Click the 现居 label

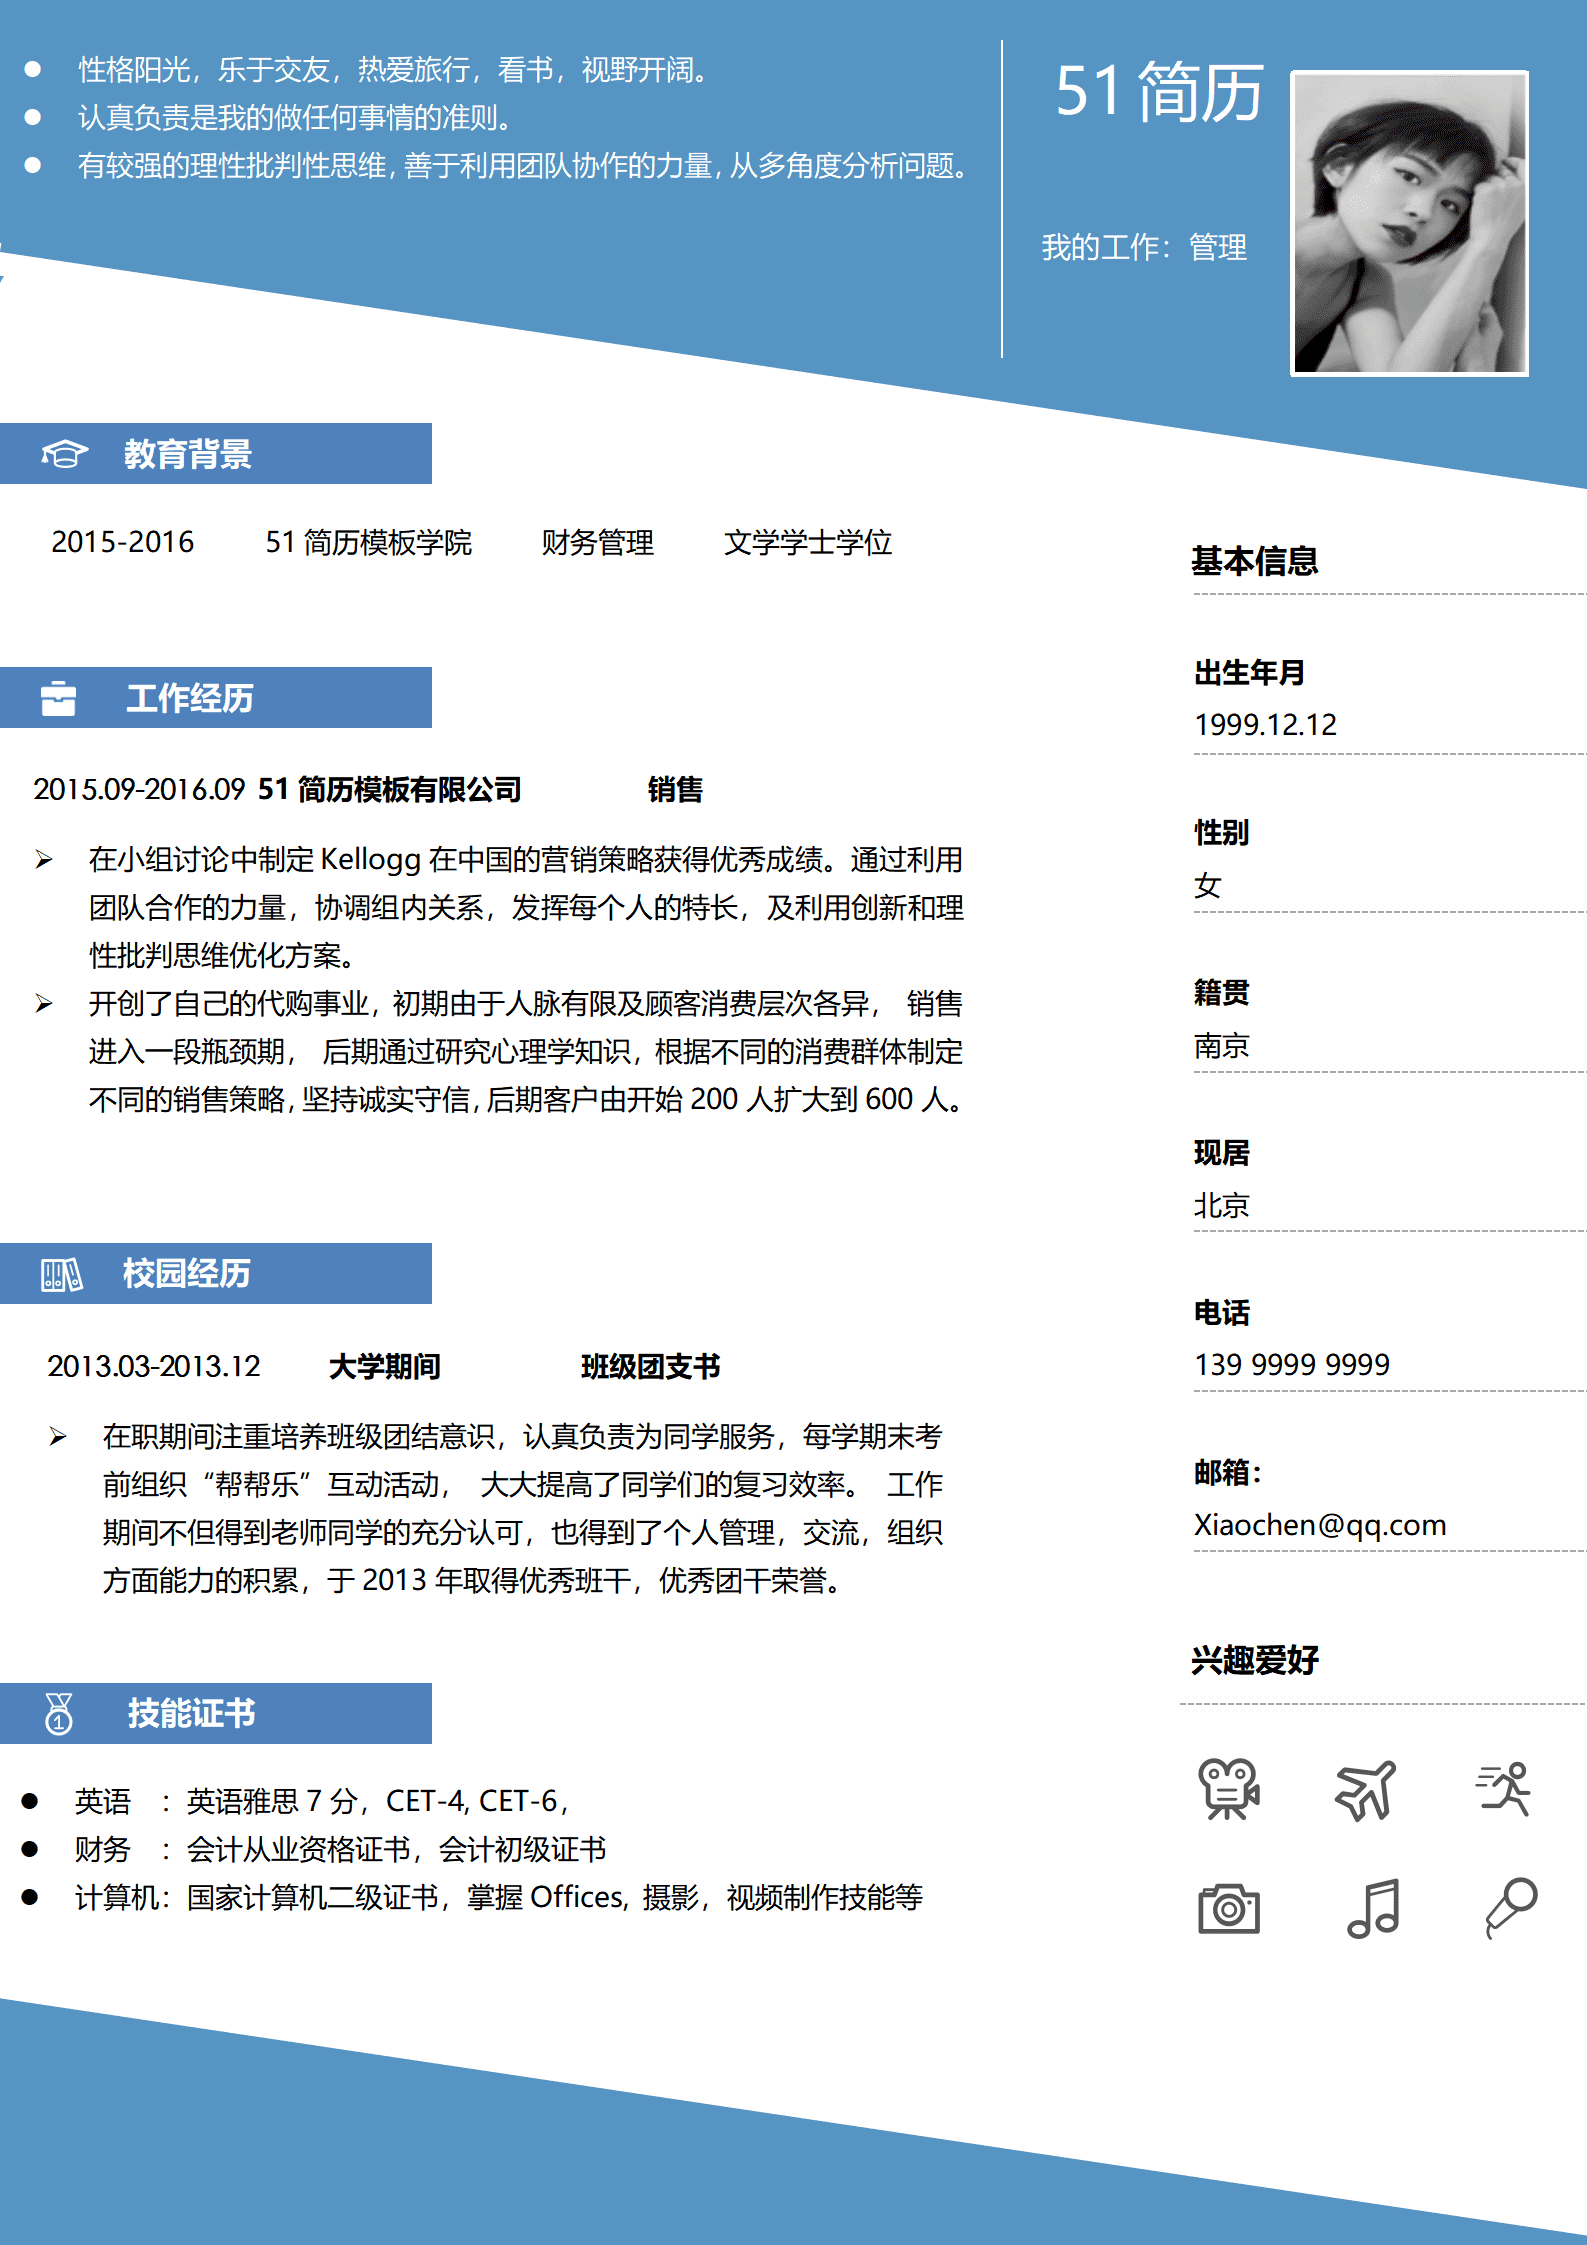[1221, 1152]
